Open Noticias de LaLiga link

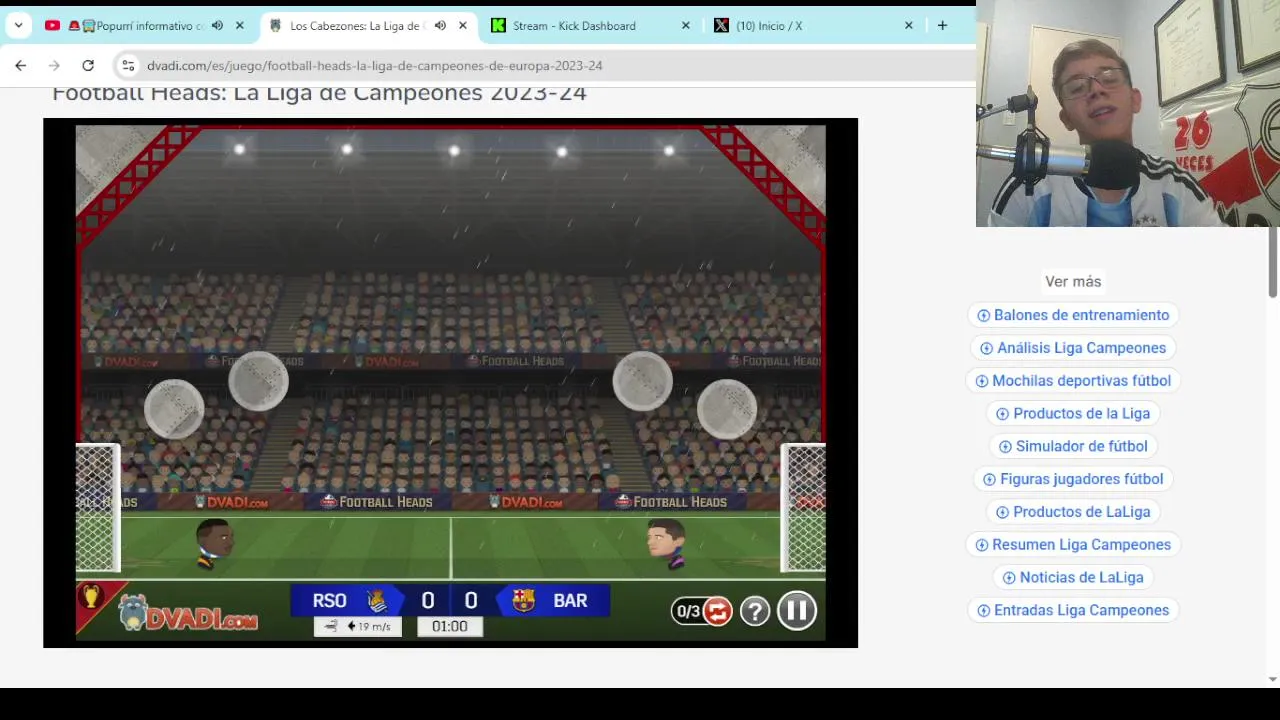click(1073, 577)
